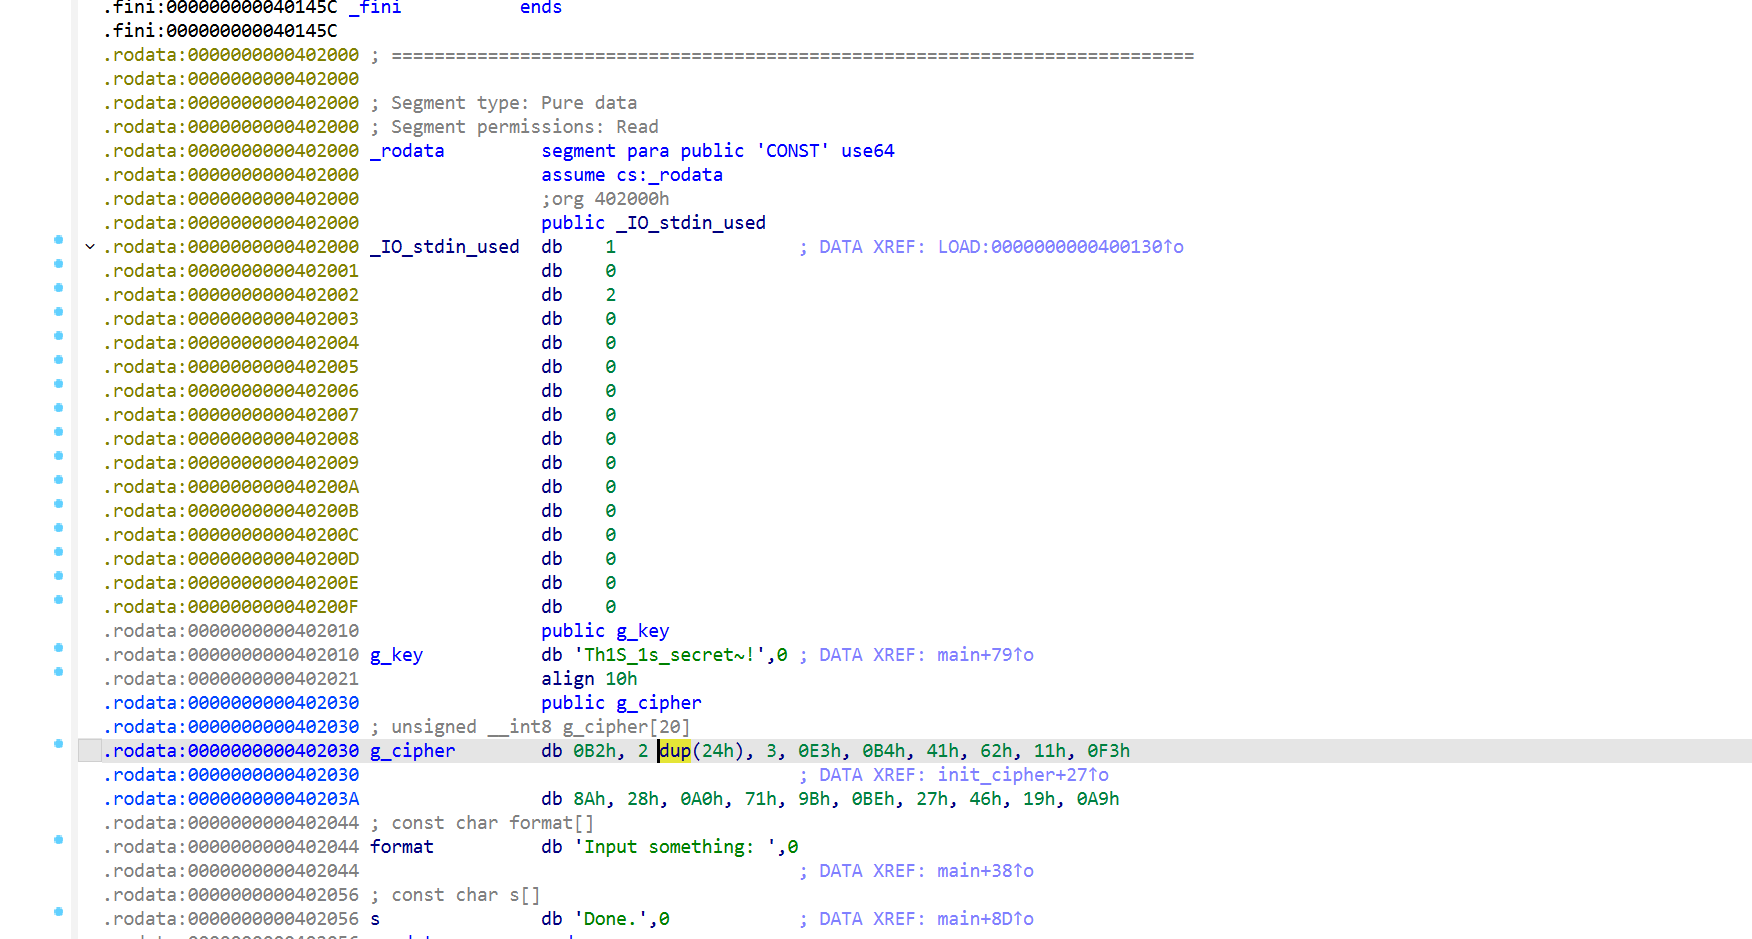This screenshot has height=939, width=1752.
Task: Toggle breakpoint dot on the 'Done.' line
Action: pyautogui.click(x=58, y=912)
